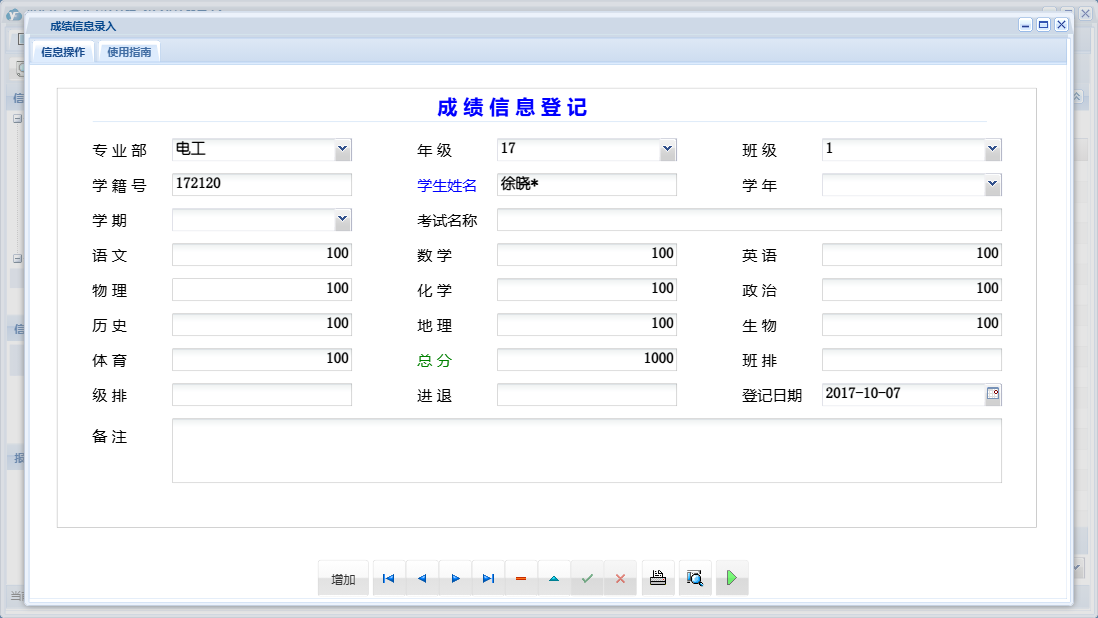
Task: Cancel changes with the red X icon
Action: pyautogui.click(x=619, y=578)
